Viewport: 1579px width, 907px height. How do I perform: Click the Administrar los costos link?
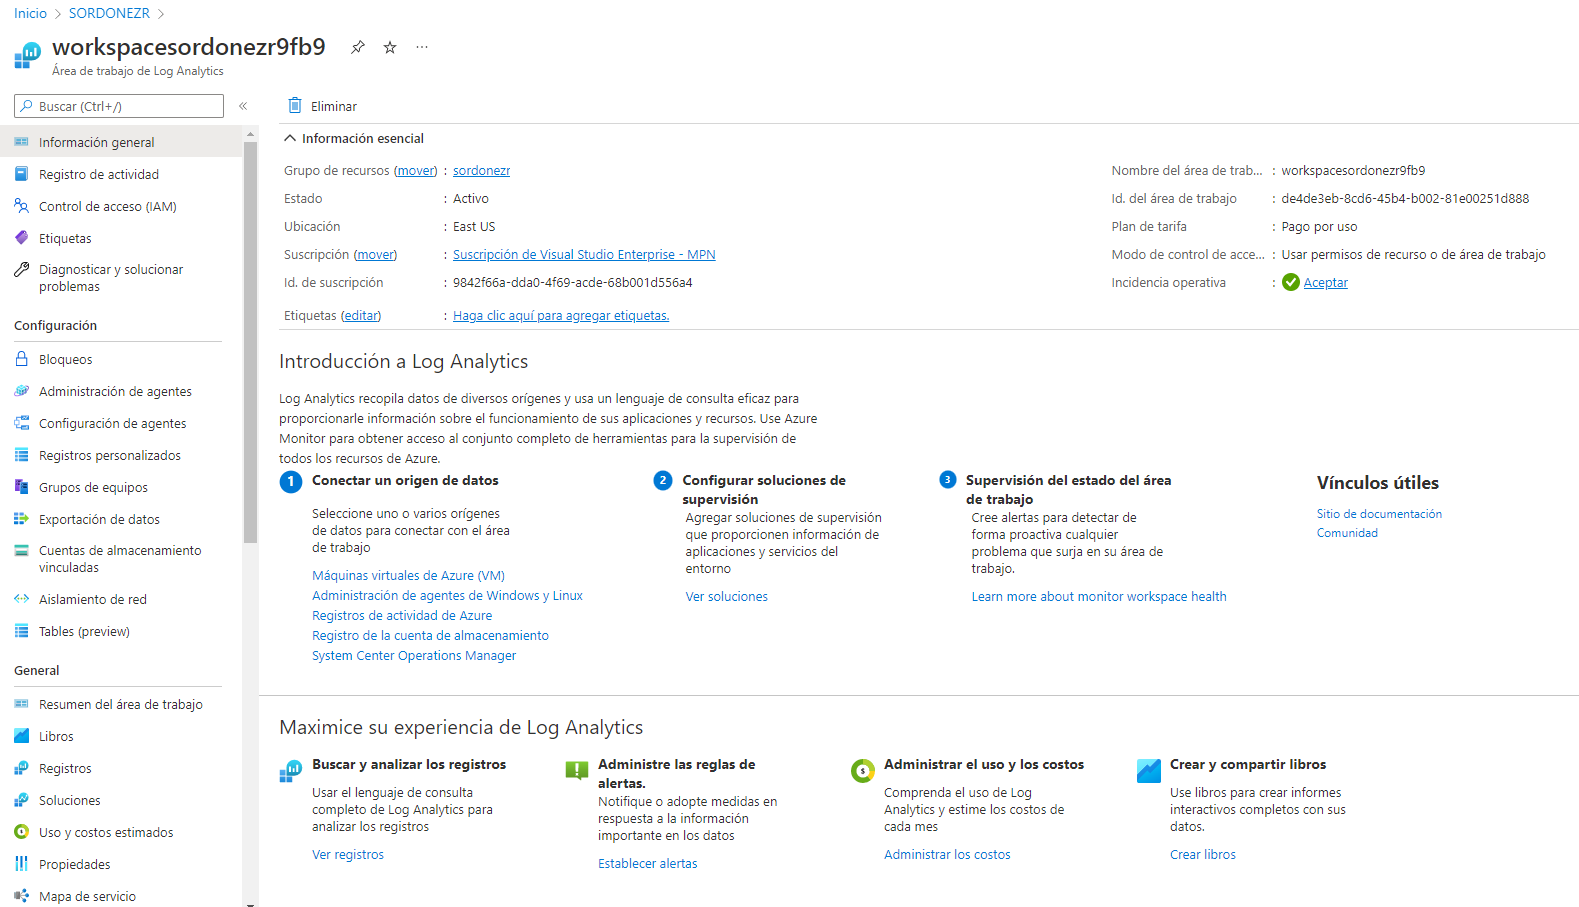[x=947, y=855]
